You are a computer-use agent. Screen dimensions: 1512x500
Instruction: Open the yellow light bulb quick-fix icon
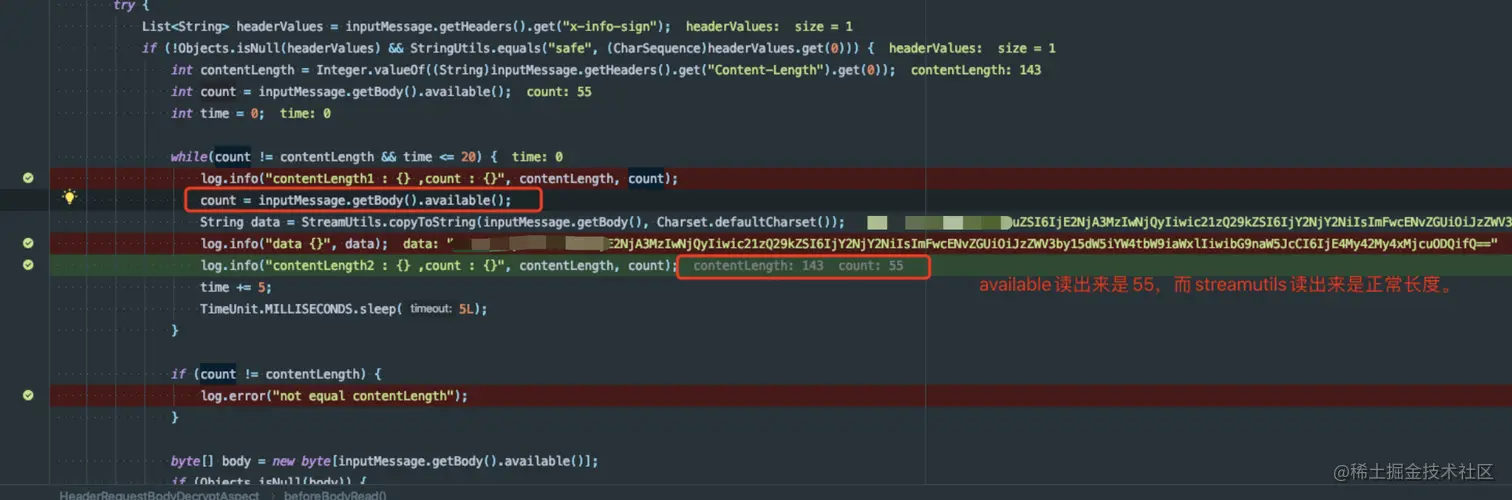70,198
